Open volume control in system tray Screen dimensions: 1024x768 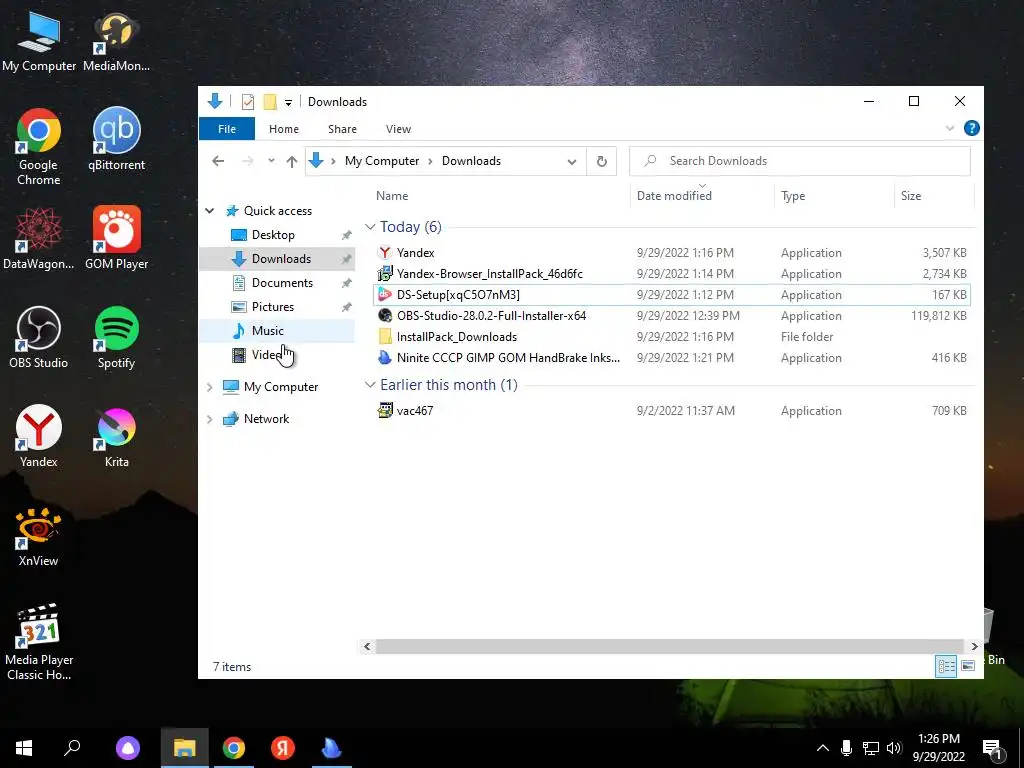894,748
